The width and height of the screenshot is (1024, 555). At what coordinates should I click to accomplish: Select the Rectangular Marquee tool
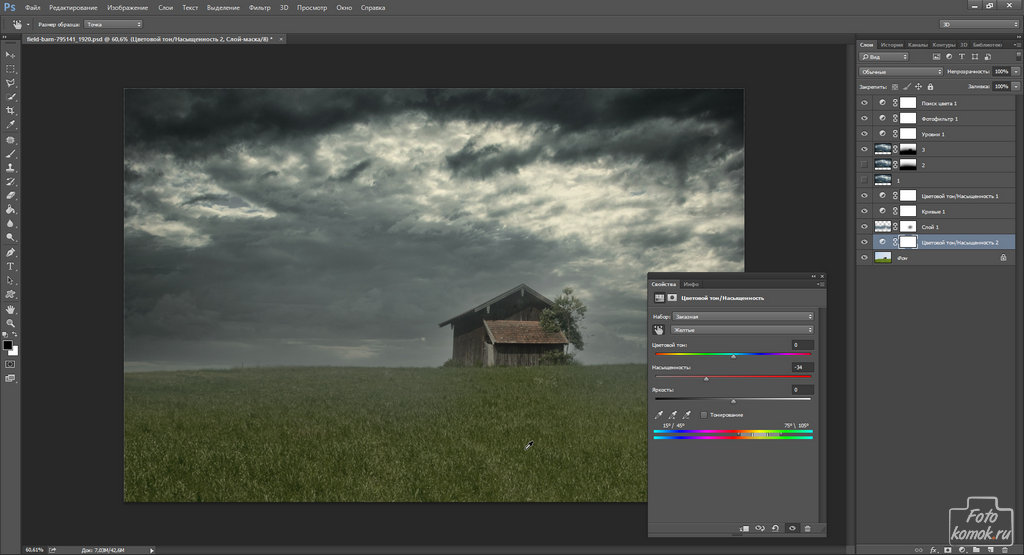[x=10, y=69]
